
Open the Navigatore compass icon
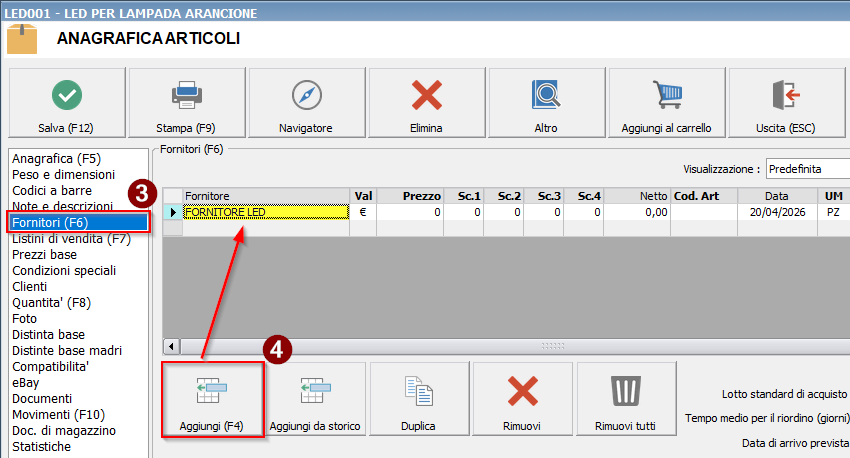pyautogui.click(x=306, y=95)
